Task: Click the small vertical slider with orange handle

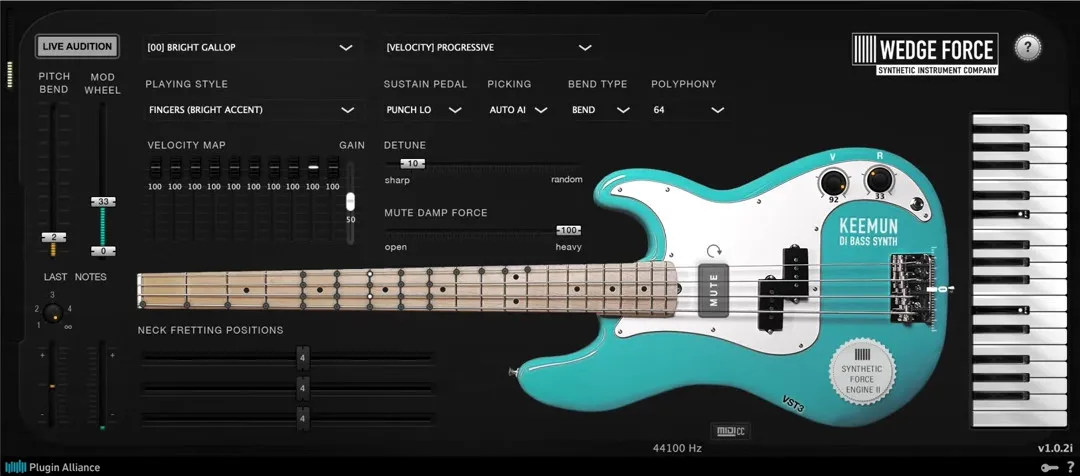Action: (x=52, y=386)
